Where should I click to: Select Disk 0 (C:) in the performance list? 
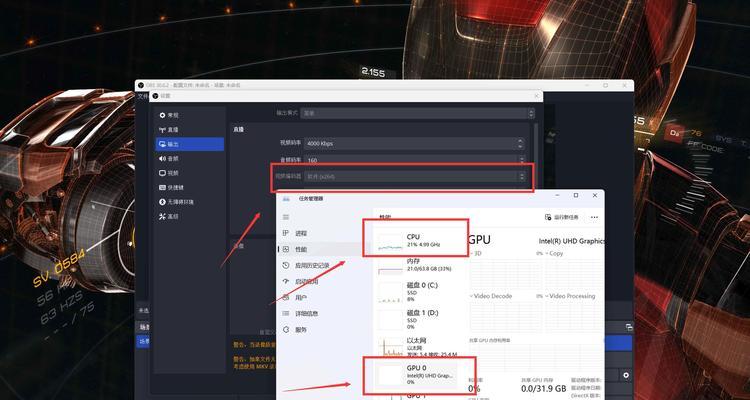click(x=417, y=292)
